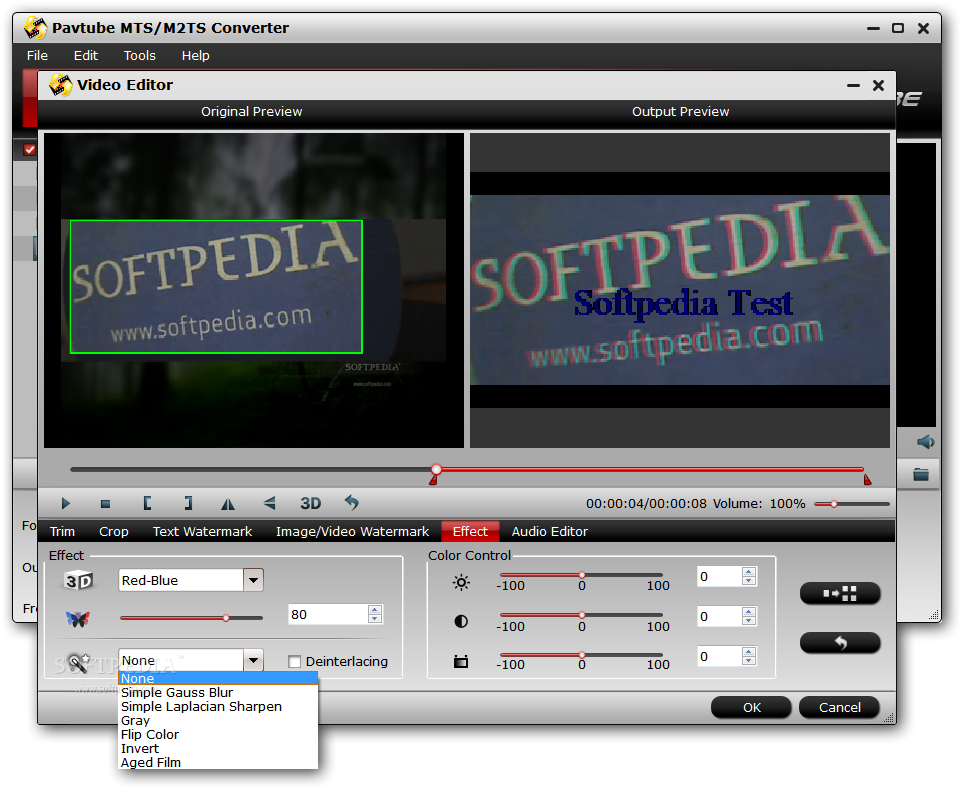
Task: Select Flip Color effect option
Action: click(x=218, y=734)
